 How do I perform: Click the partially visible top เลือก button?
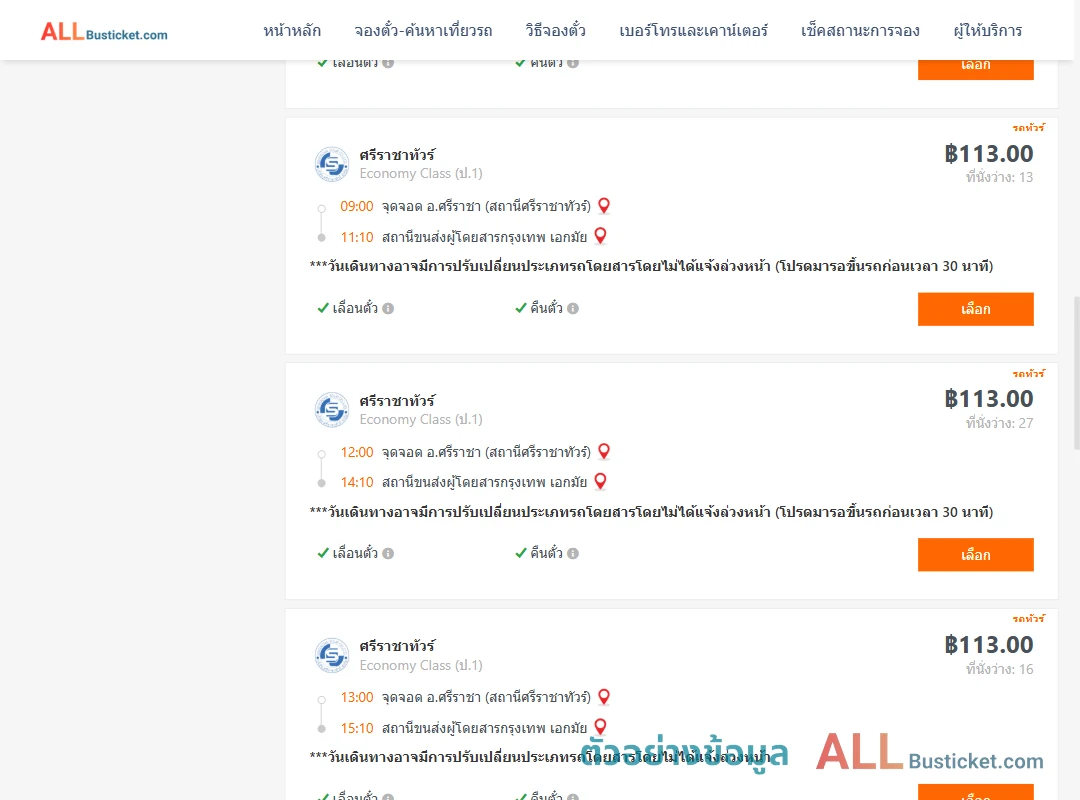pos(975,70)
